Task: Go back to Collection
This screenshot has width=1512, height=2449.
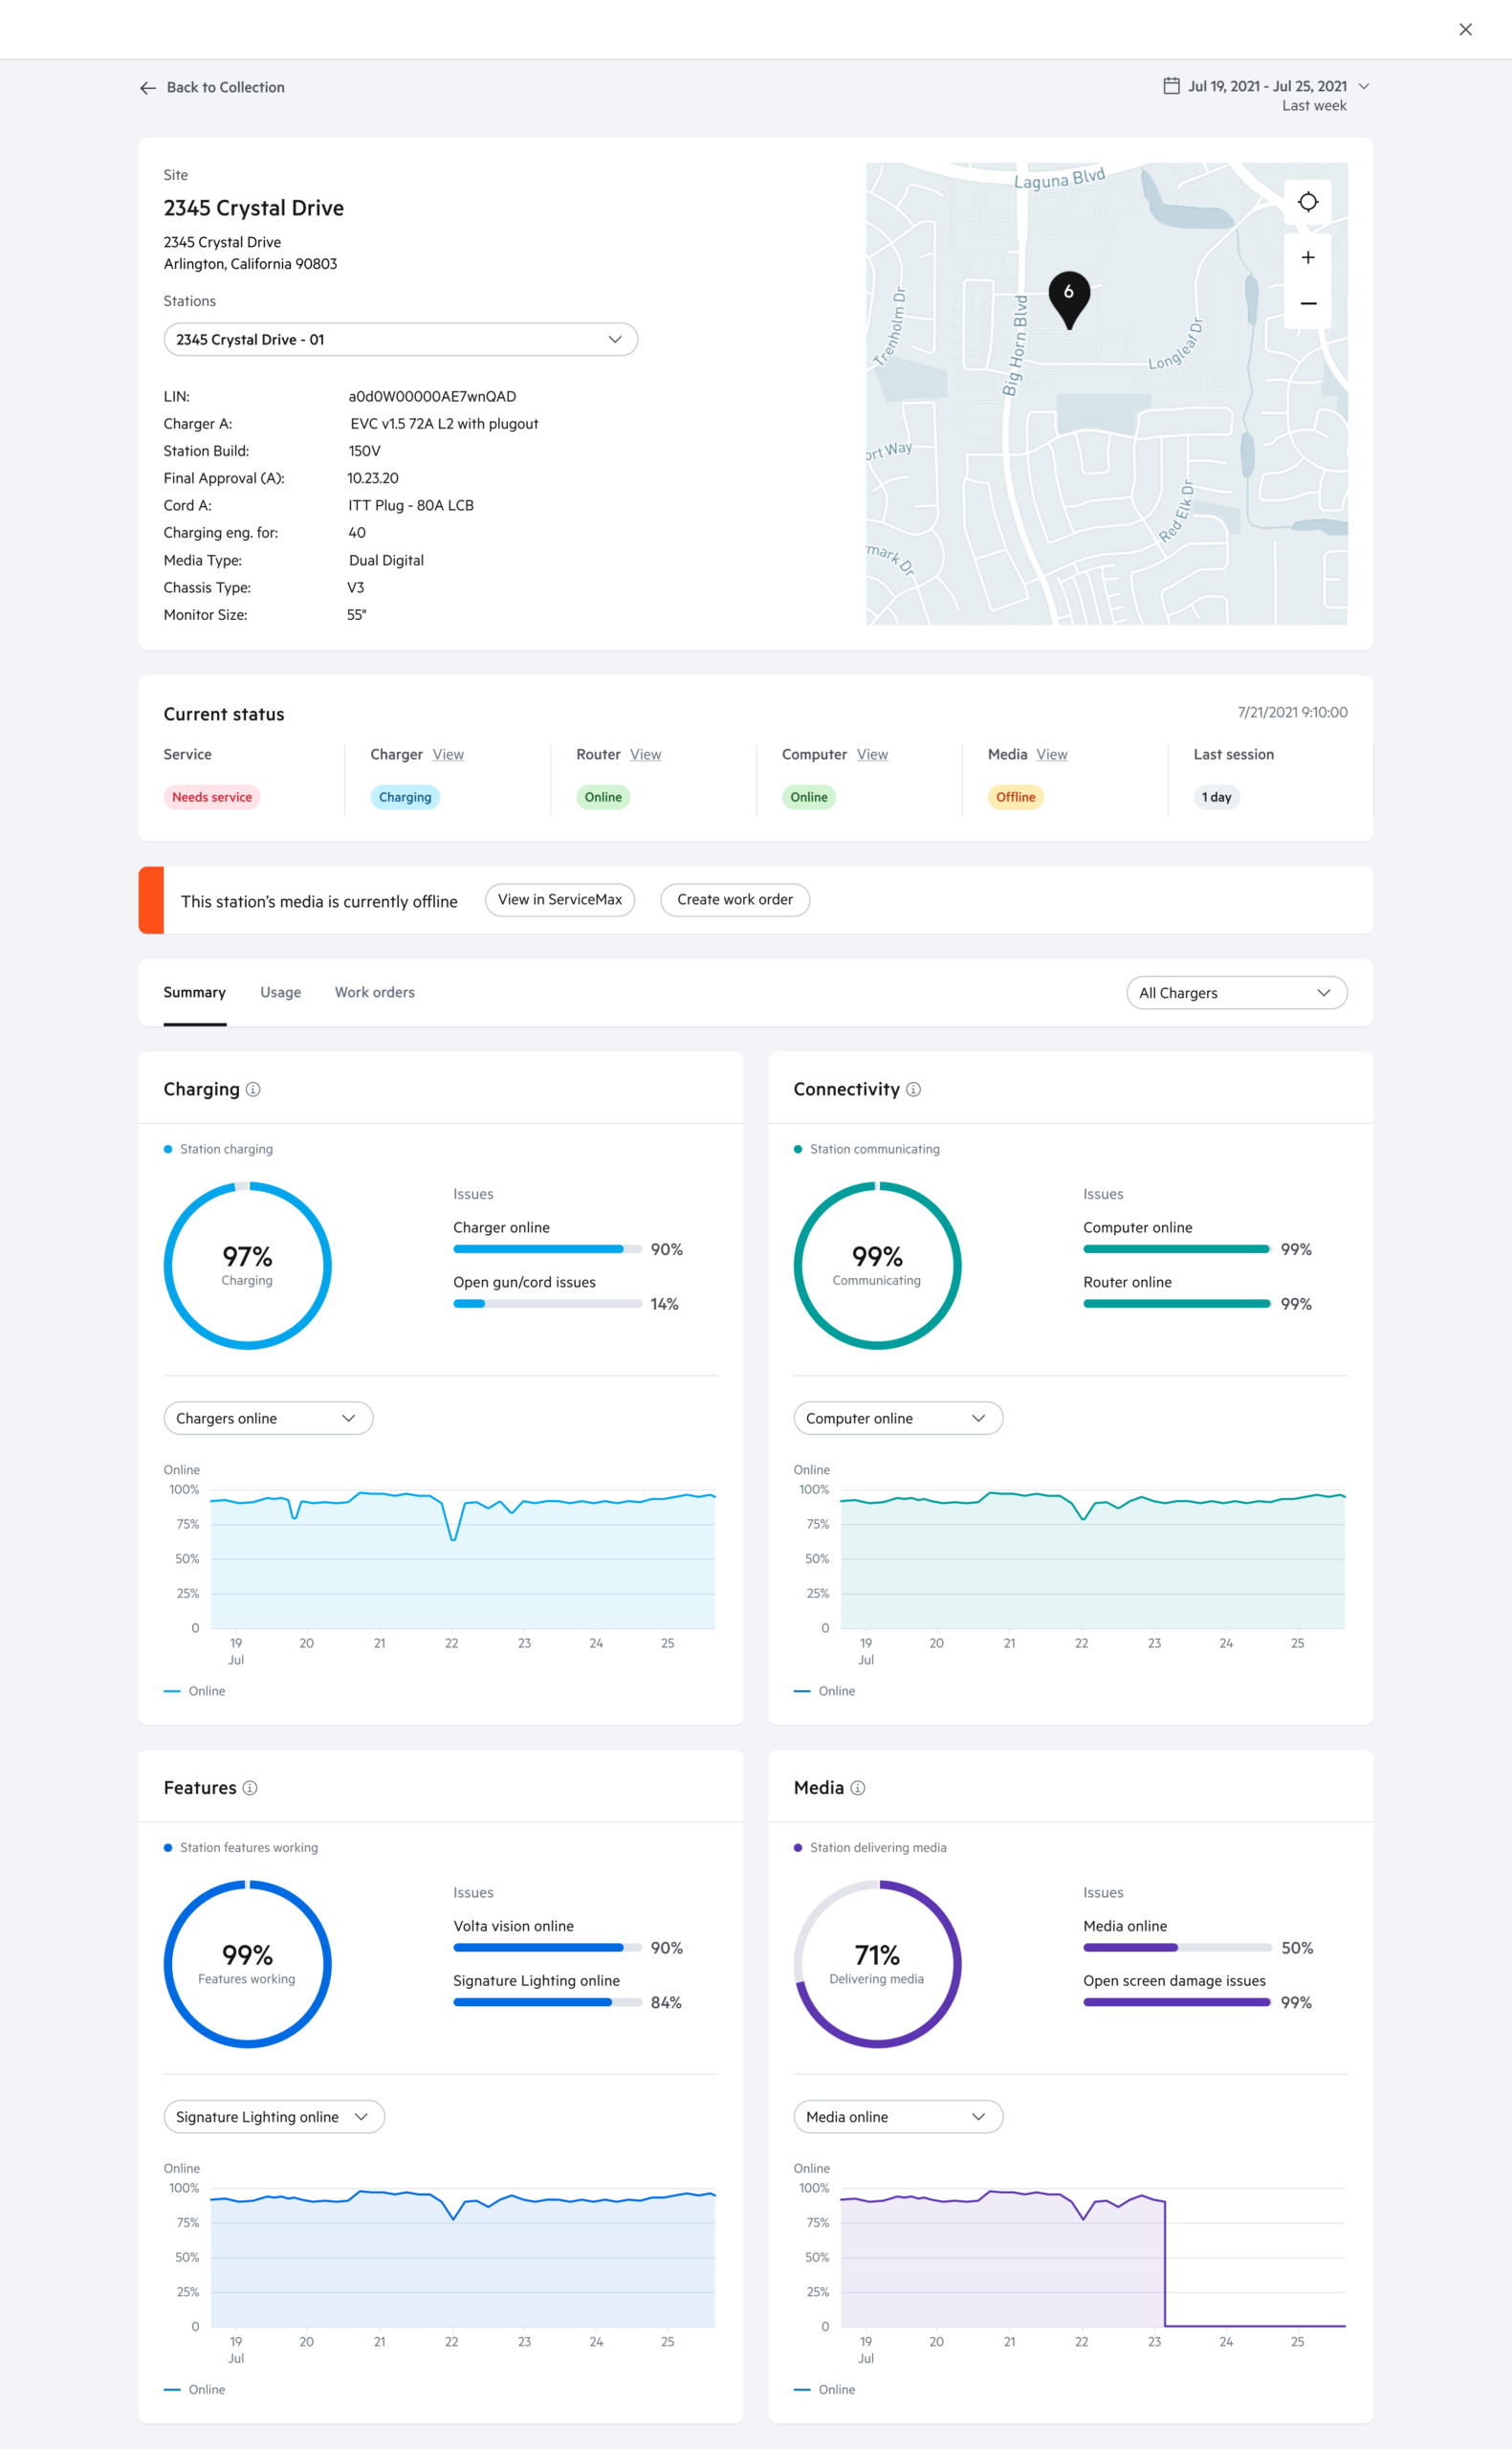Action: [225, 88]
